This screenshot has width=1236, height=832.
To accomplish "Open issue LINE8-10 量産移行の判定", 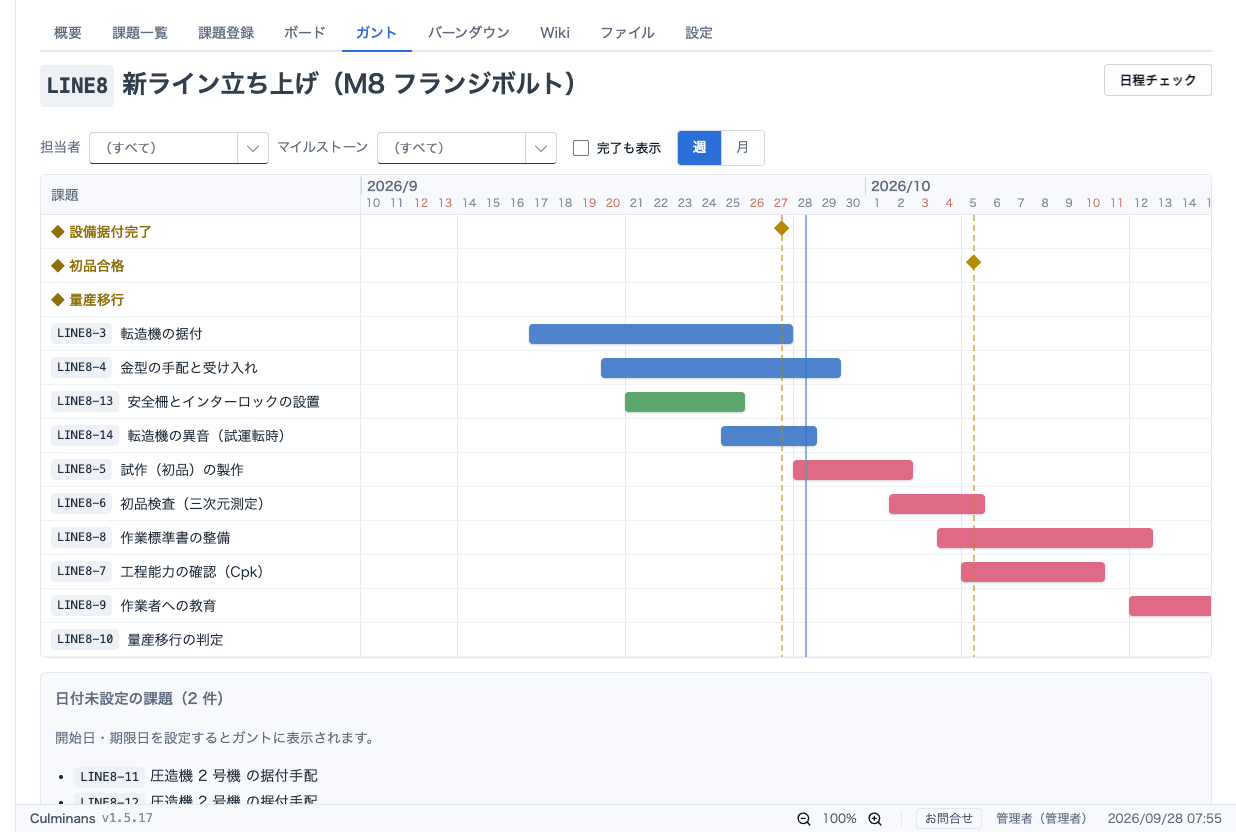I will (x=137, y=639).
